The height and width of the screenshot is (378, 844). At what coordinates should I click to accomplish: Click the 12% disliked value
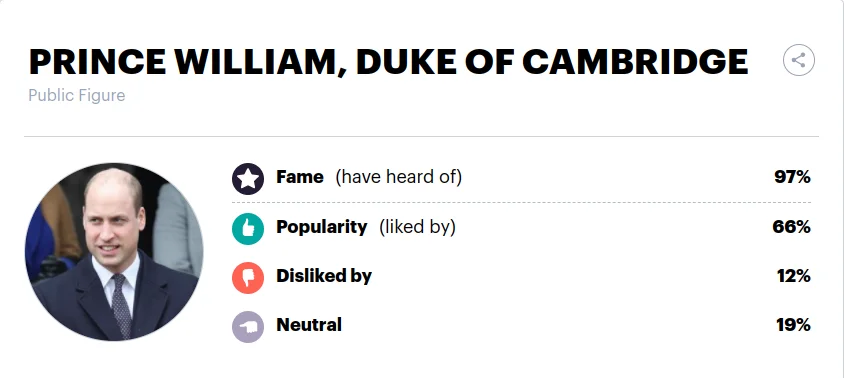pyautogui.click(x=793, y=276)
